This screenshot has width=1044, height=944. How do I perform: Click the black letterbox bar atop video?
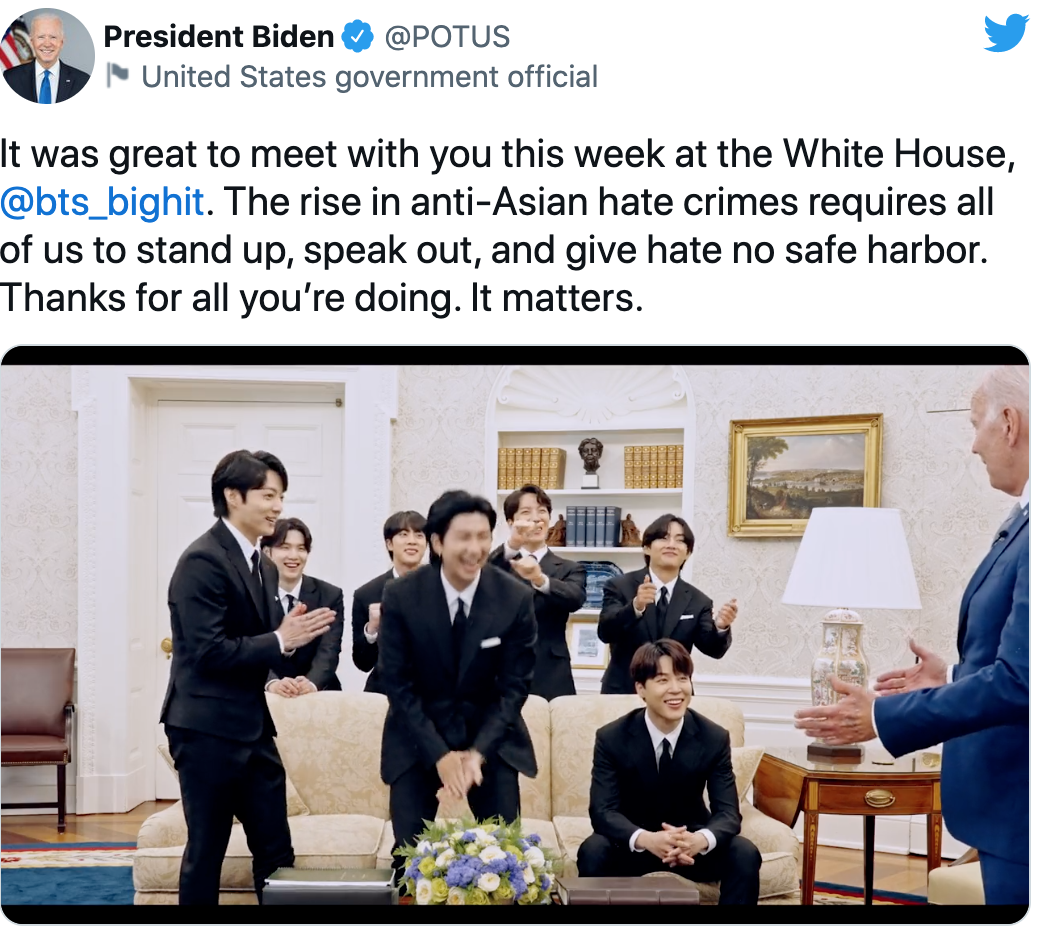[515, 355]
